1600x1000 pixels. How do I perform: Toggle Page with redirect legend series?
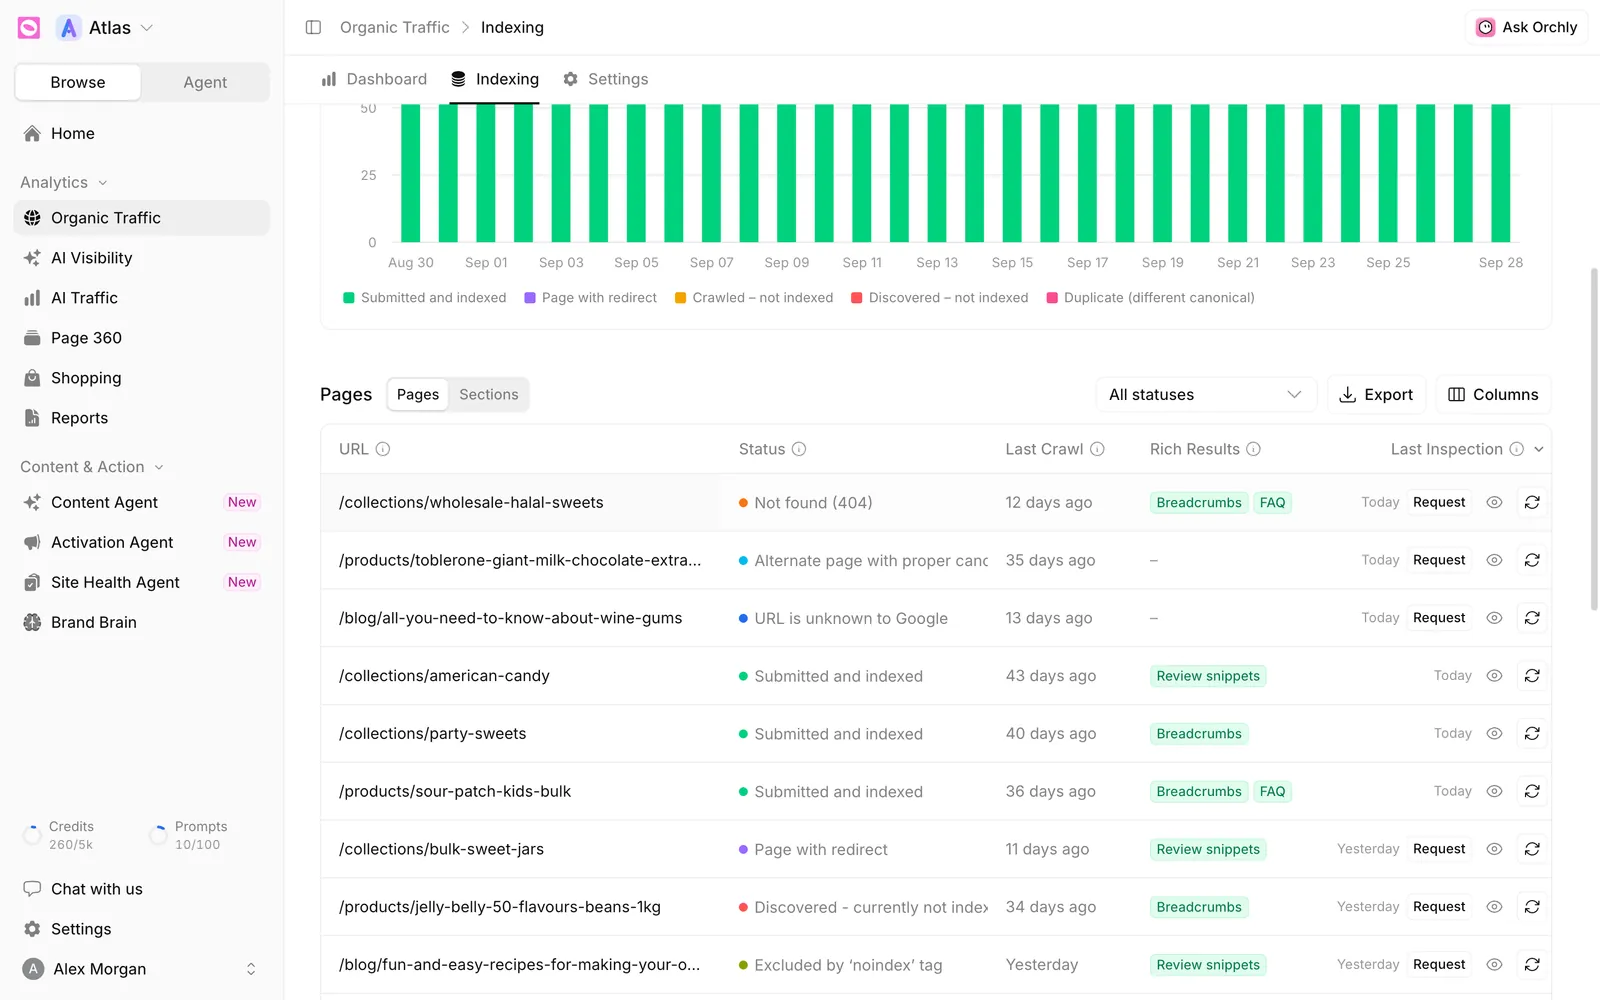[590, 298]
